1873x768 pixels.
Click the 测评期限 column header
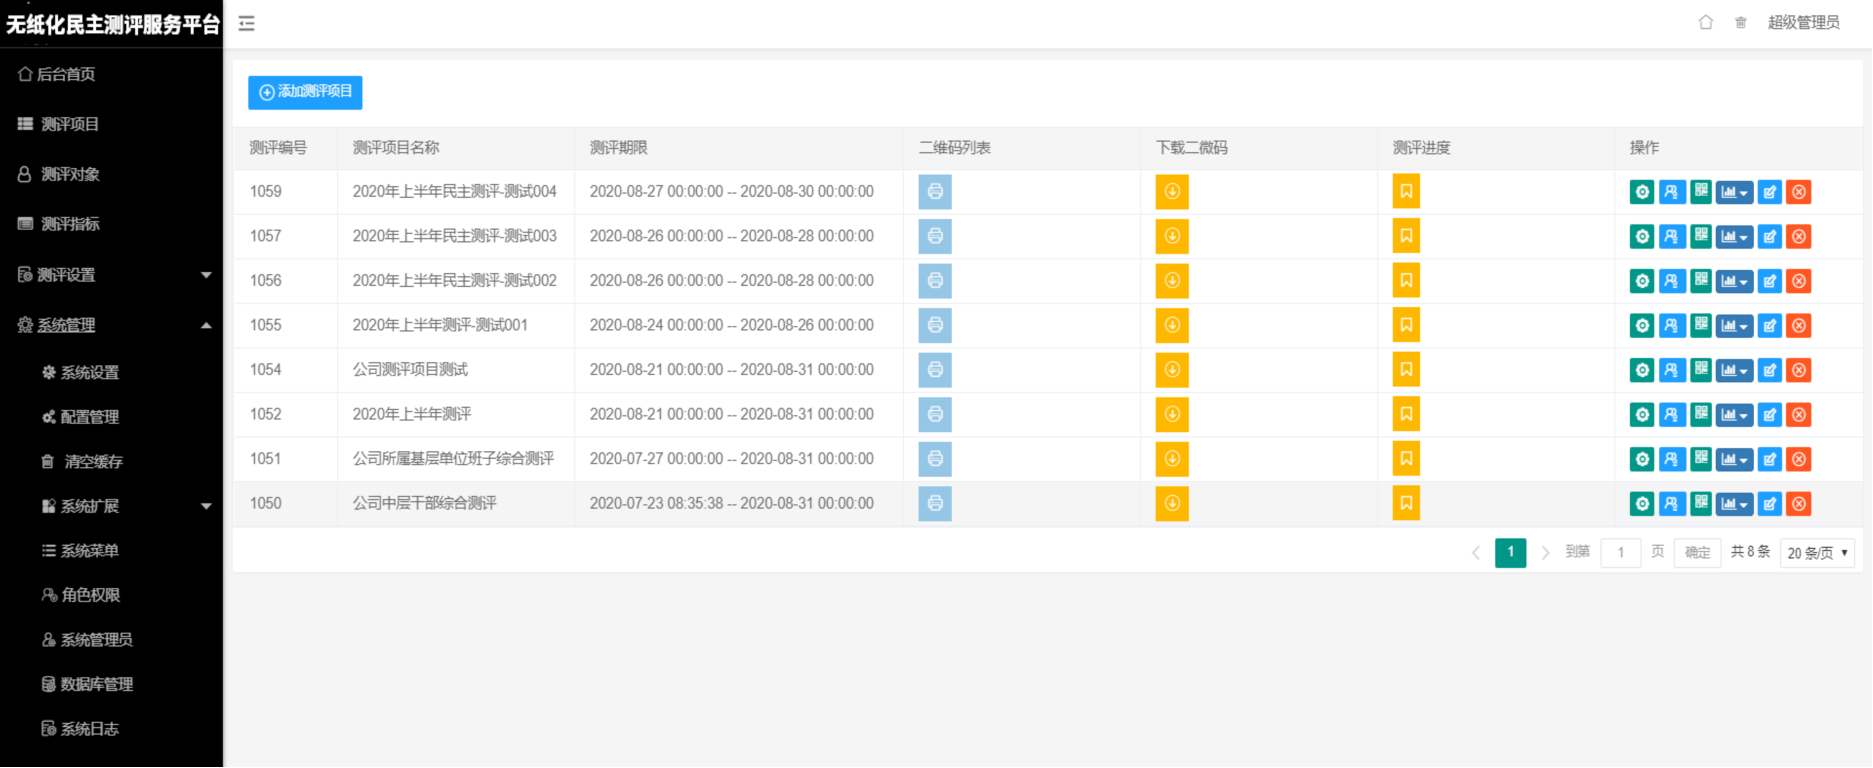click(619, 148)
